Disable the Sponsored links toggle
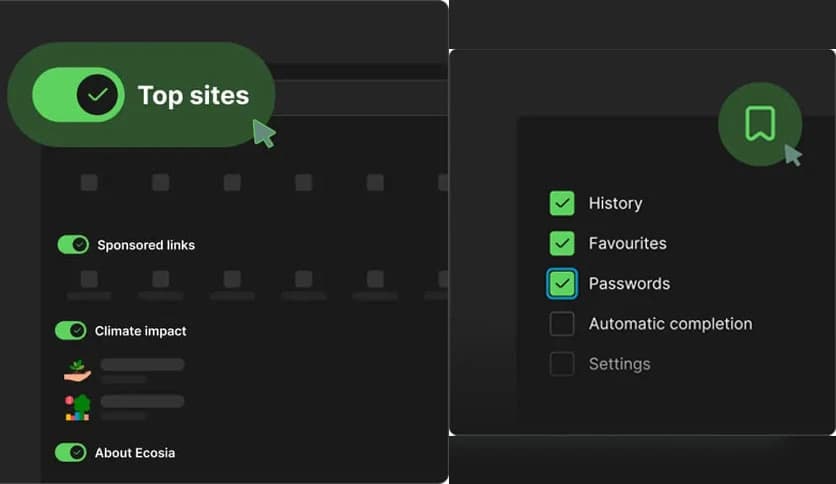 tap(73, 245)
